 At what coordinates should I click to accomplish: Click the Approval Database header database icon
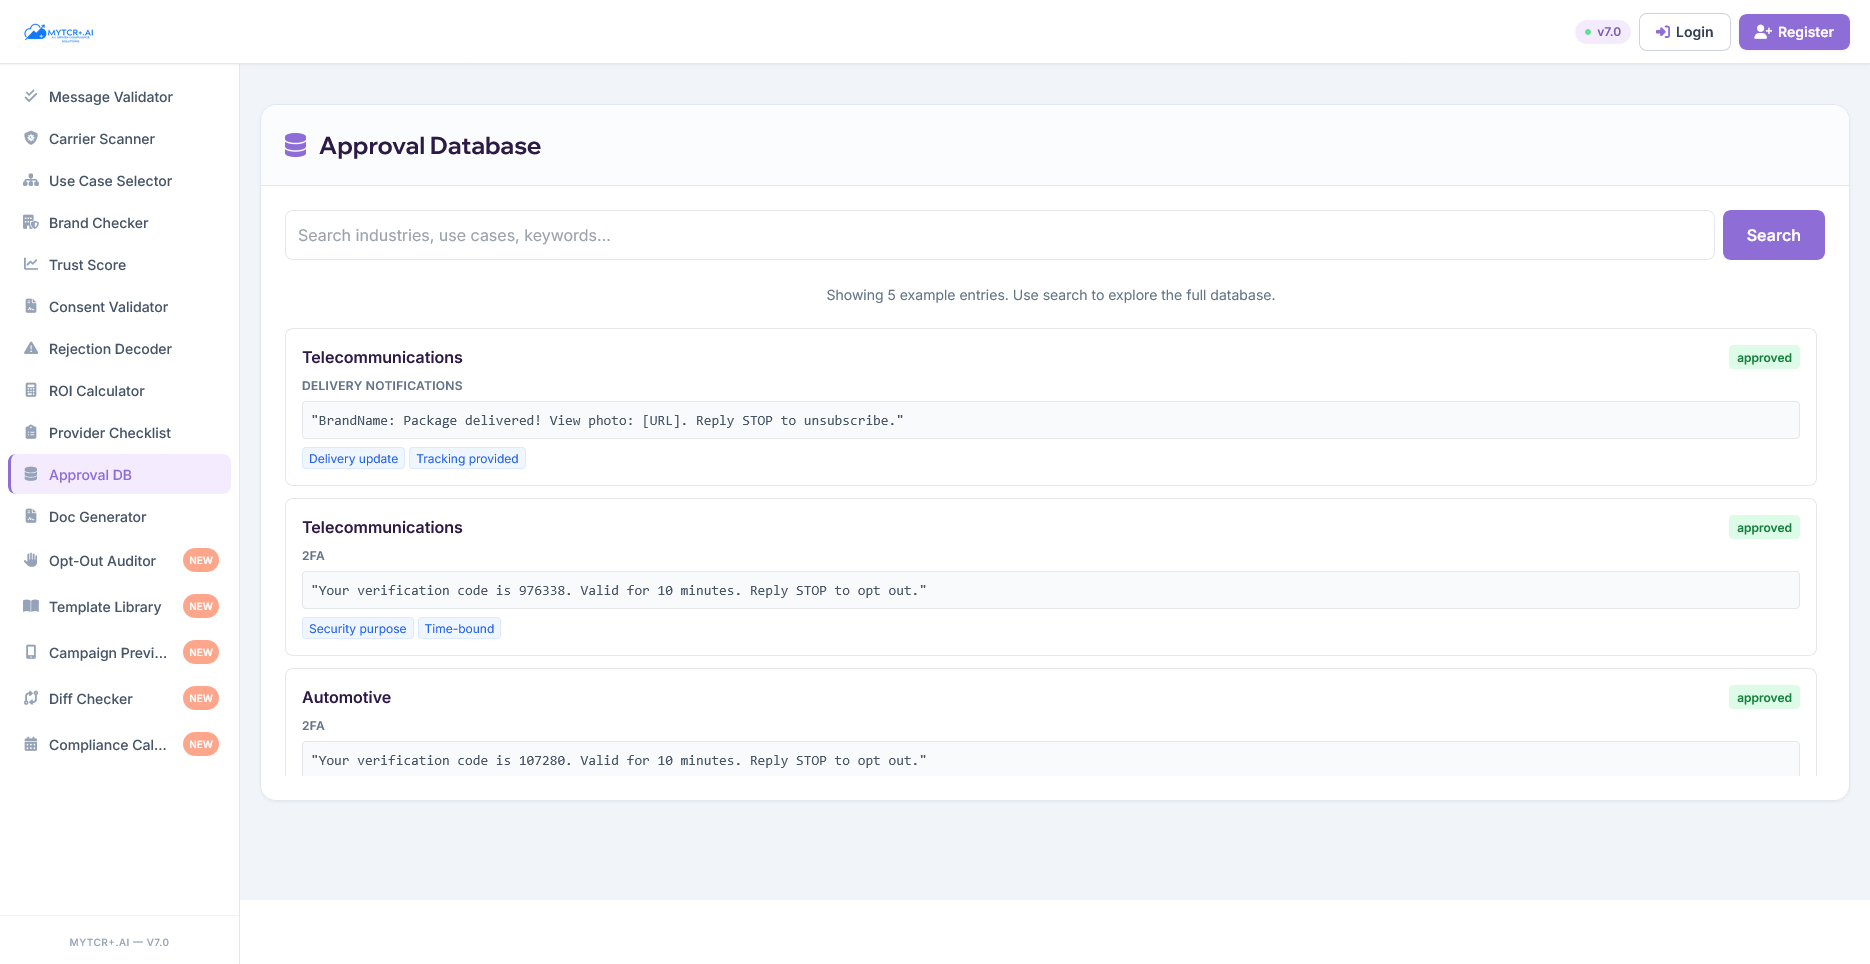(295, 145)
